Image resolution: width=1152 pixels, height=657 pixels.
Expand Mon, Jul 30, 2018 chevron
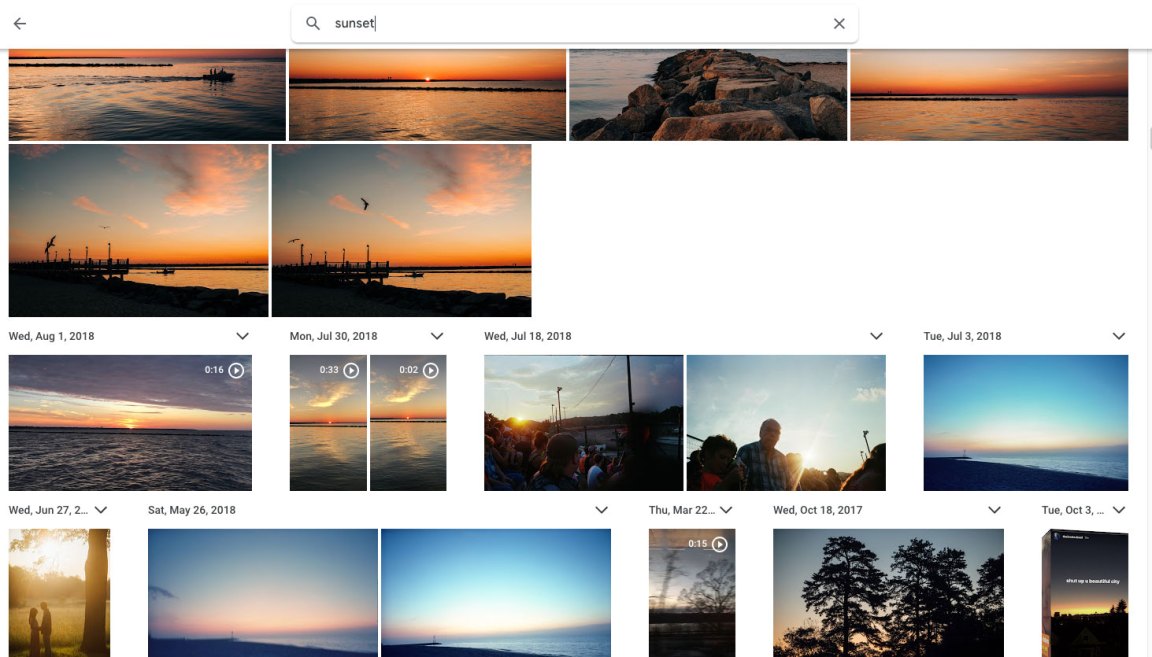(x=437, y=336)
